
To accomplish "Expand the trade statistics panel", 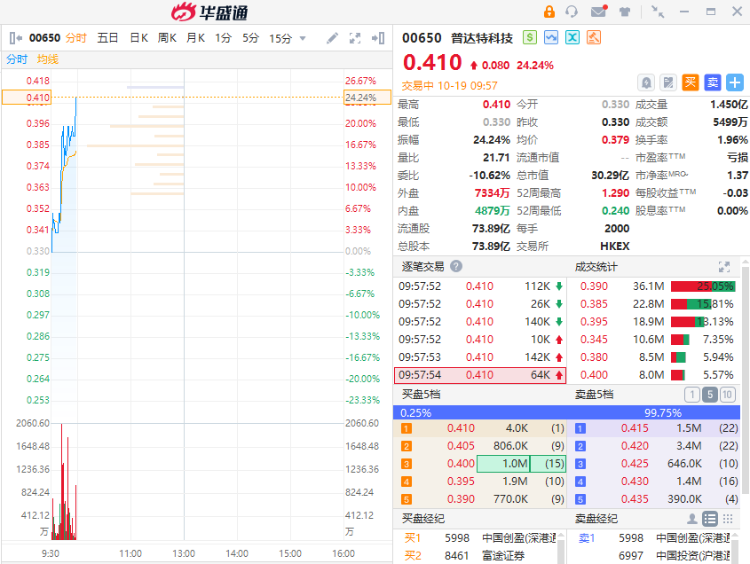I will 724,267.
